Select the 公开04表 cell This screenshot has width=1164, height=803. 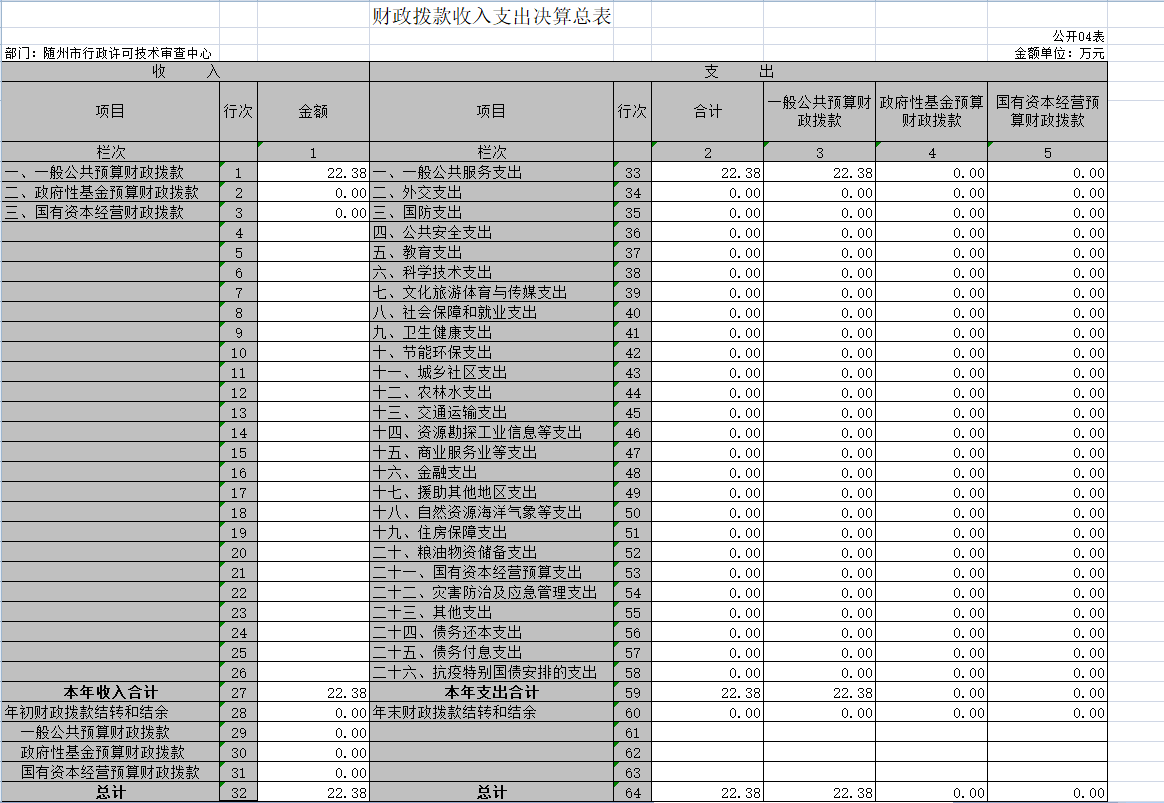(1078, 36)
